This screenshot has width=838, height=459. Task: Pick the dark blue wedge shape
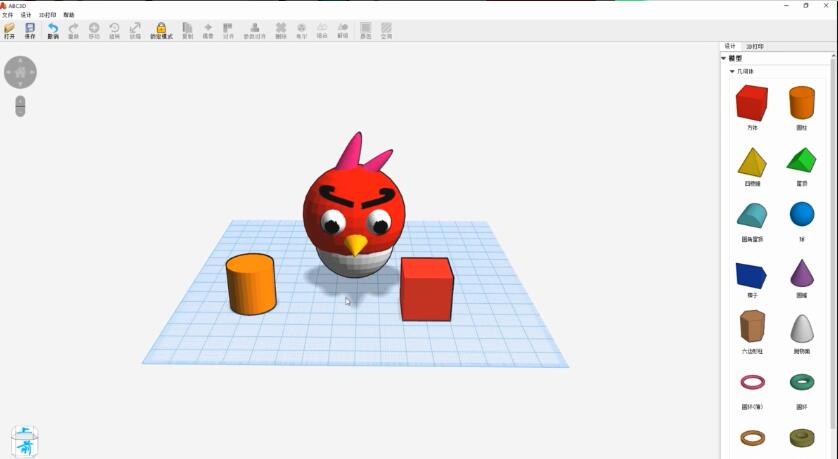(x=751, y=275)
